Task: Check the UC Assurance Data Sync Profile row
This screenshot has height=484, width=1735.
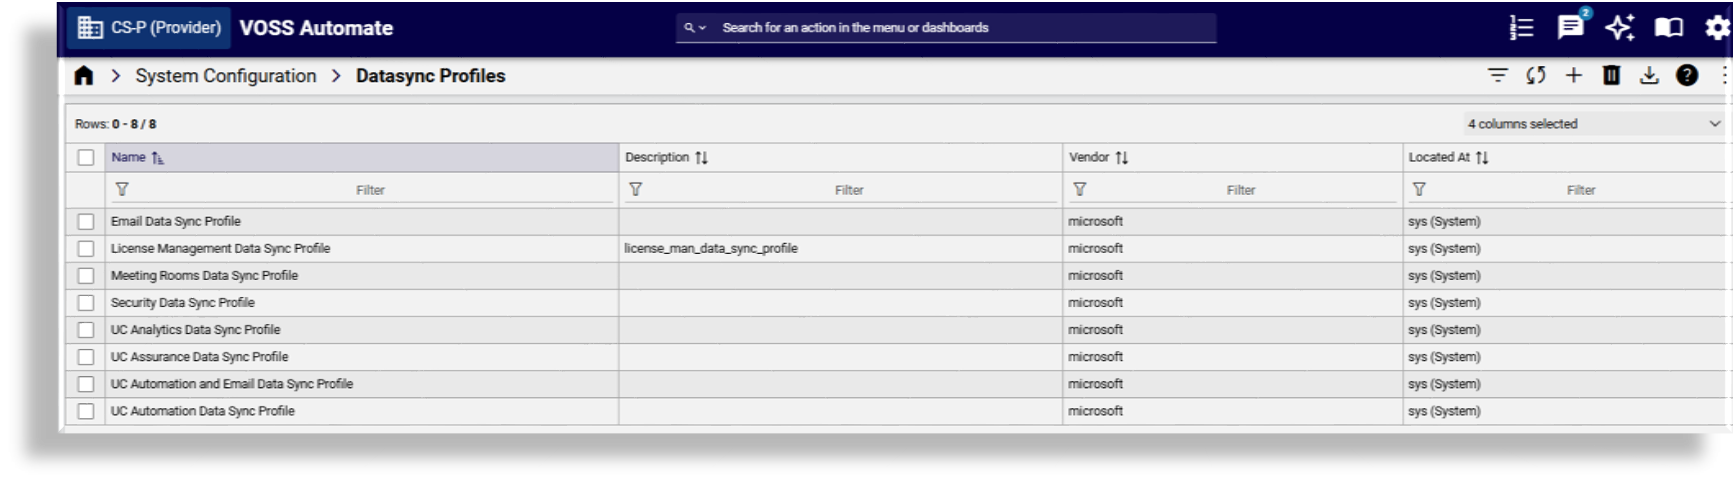Action: tap(86, 357)
